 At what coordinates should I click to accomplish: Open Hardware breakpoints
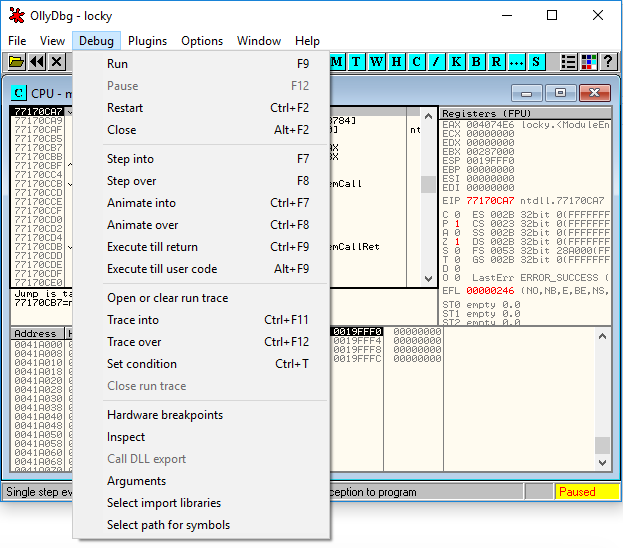201,415
